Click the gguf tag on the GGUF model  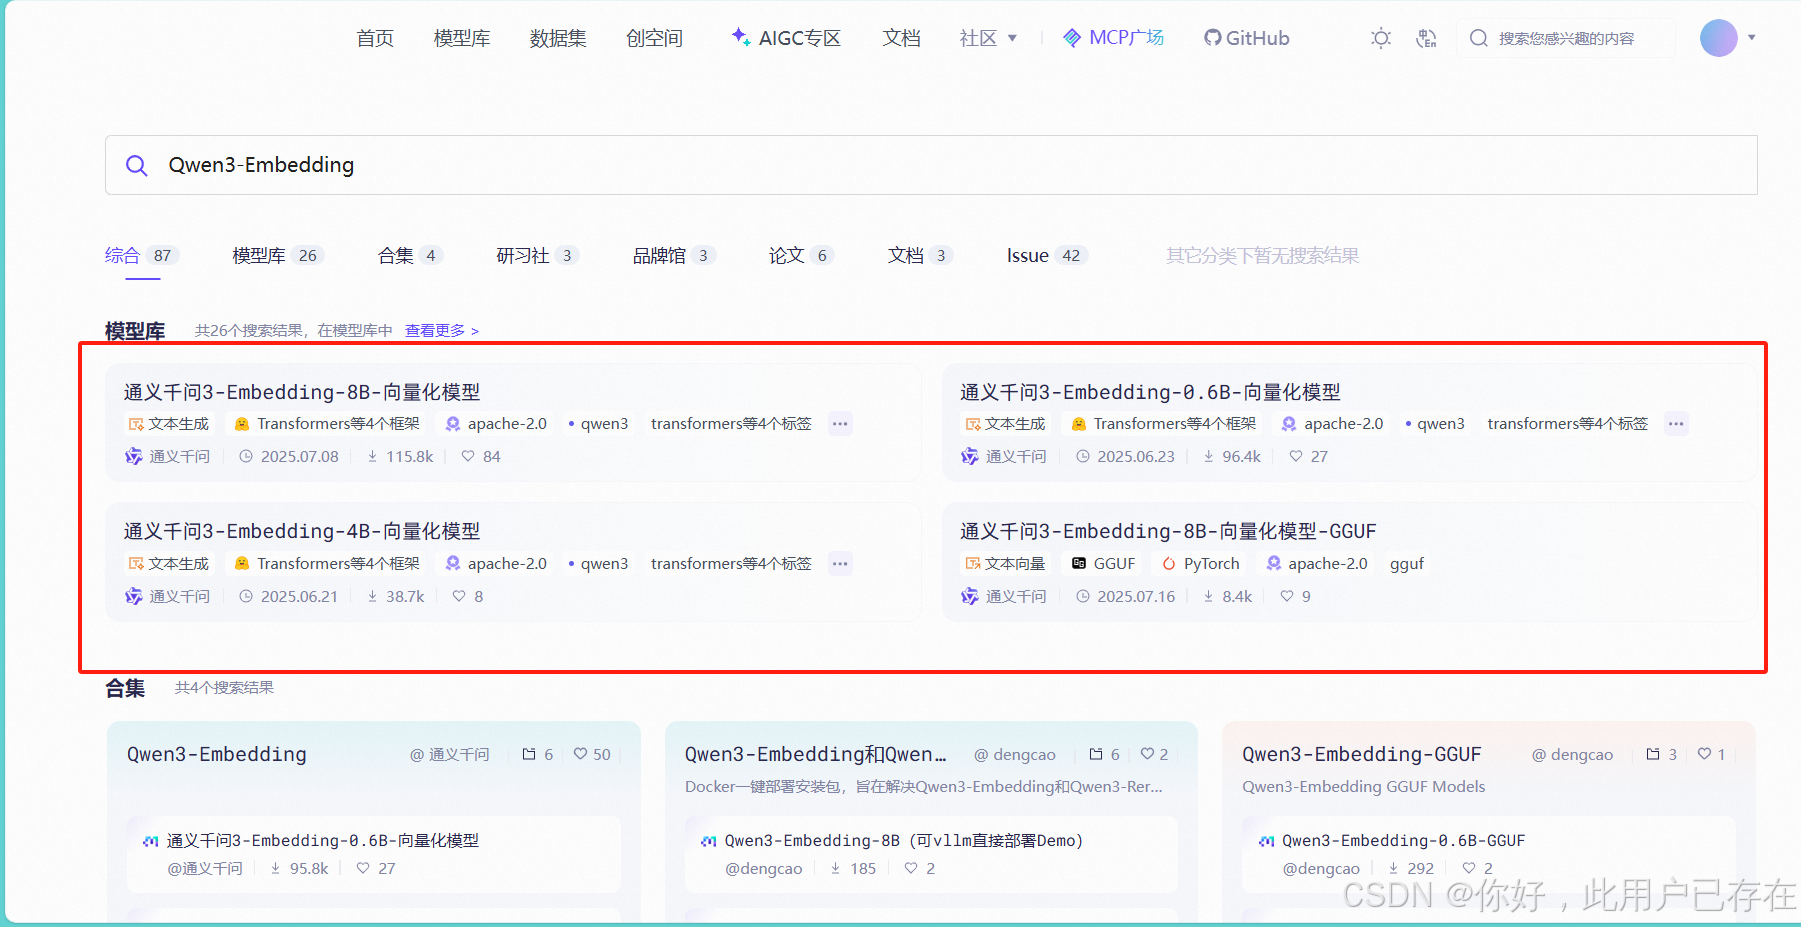tap(1406, 564)
